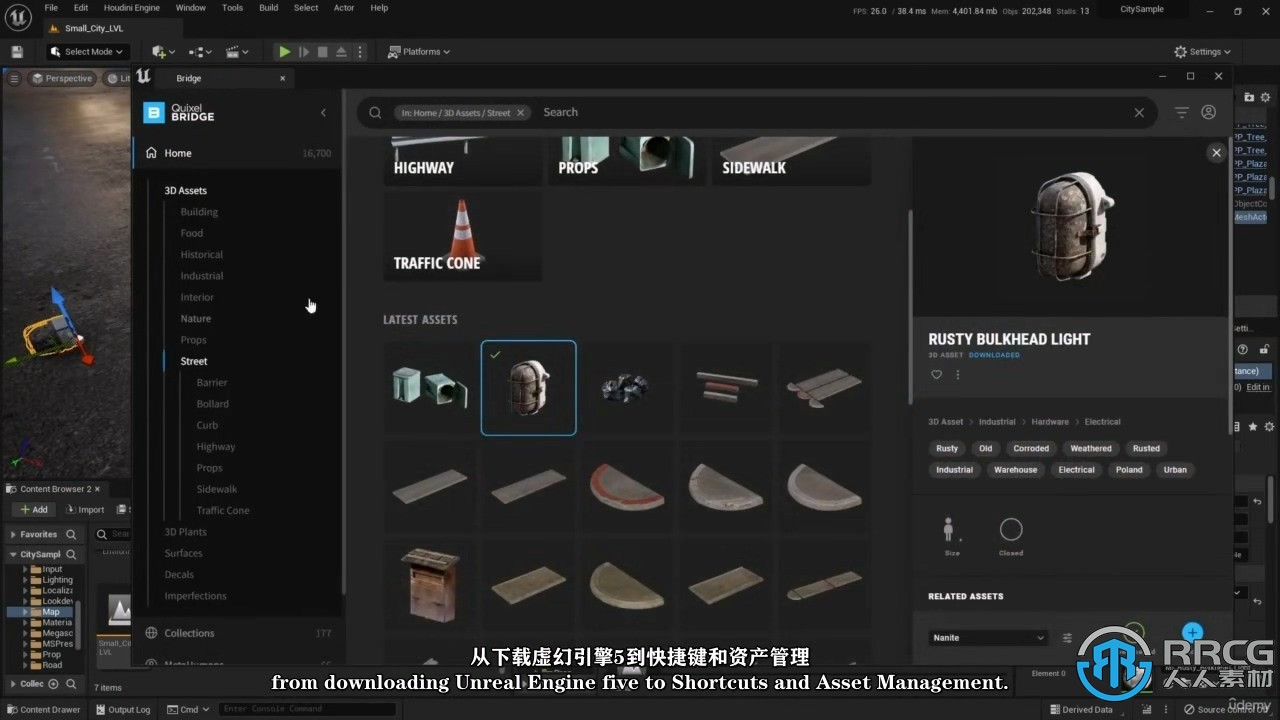Open the Houdini Engine menu
Image resolution: width=1280 pixels, height=720 pixels.
(x=131, y=8)
